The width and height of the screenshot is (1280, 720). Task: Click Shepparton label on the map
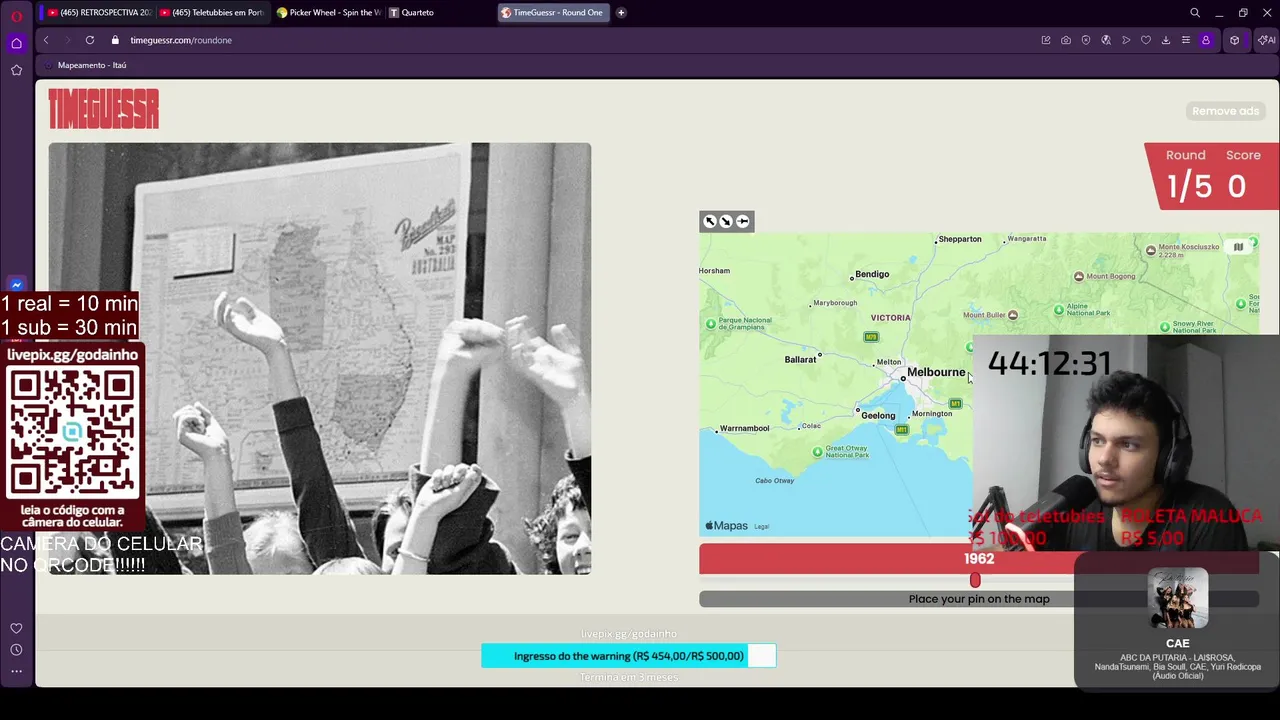click(x=960, y=239)
